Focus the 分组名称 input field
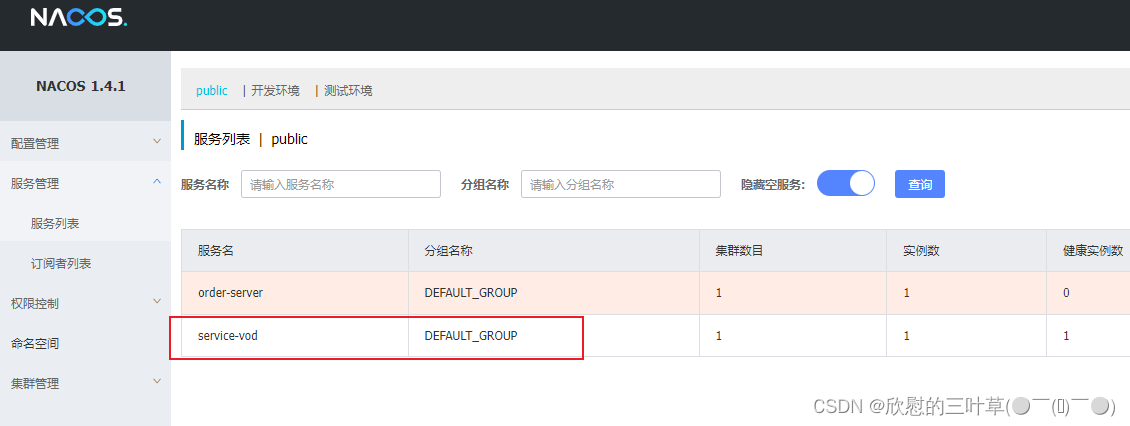This screenshot has width=1130, height=426. [x=620, y=184]
